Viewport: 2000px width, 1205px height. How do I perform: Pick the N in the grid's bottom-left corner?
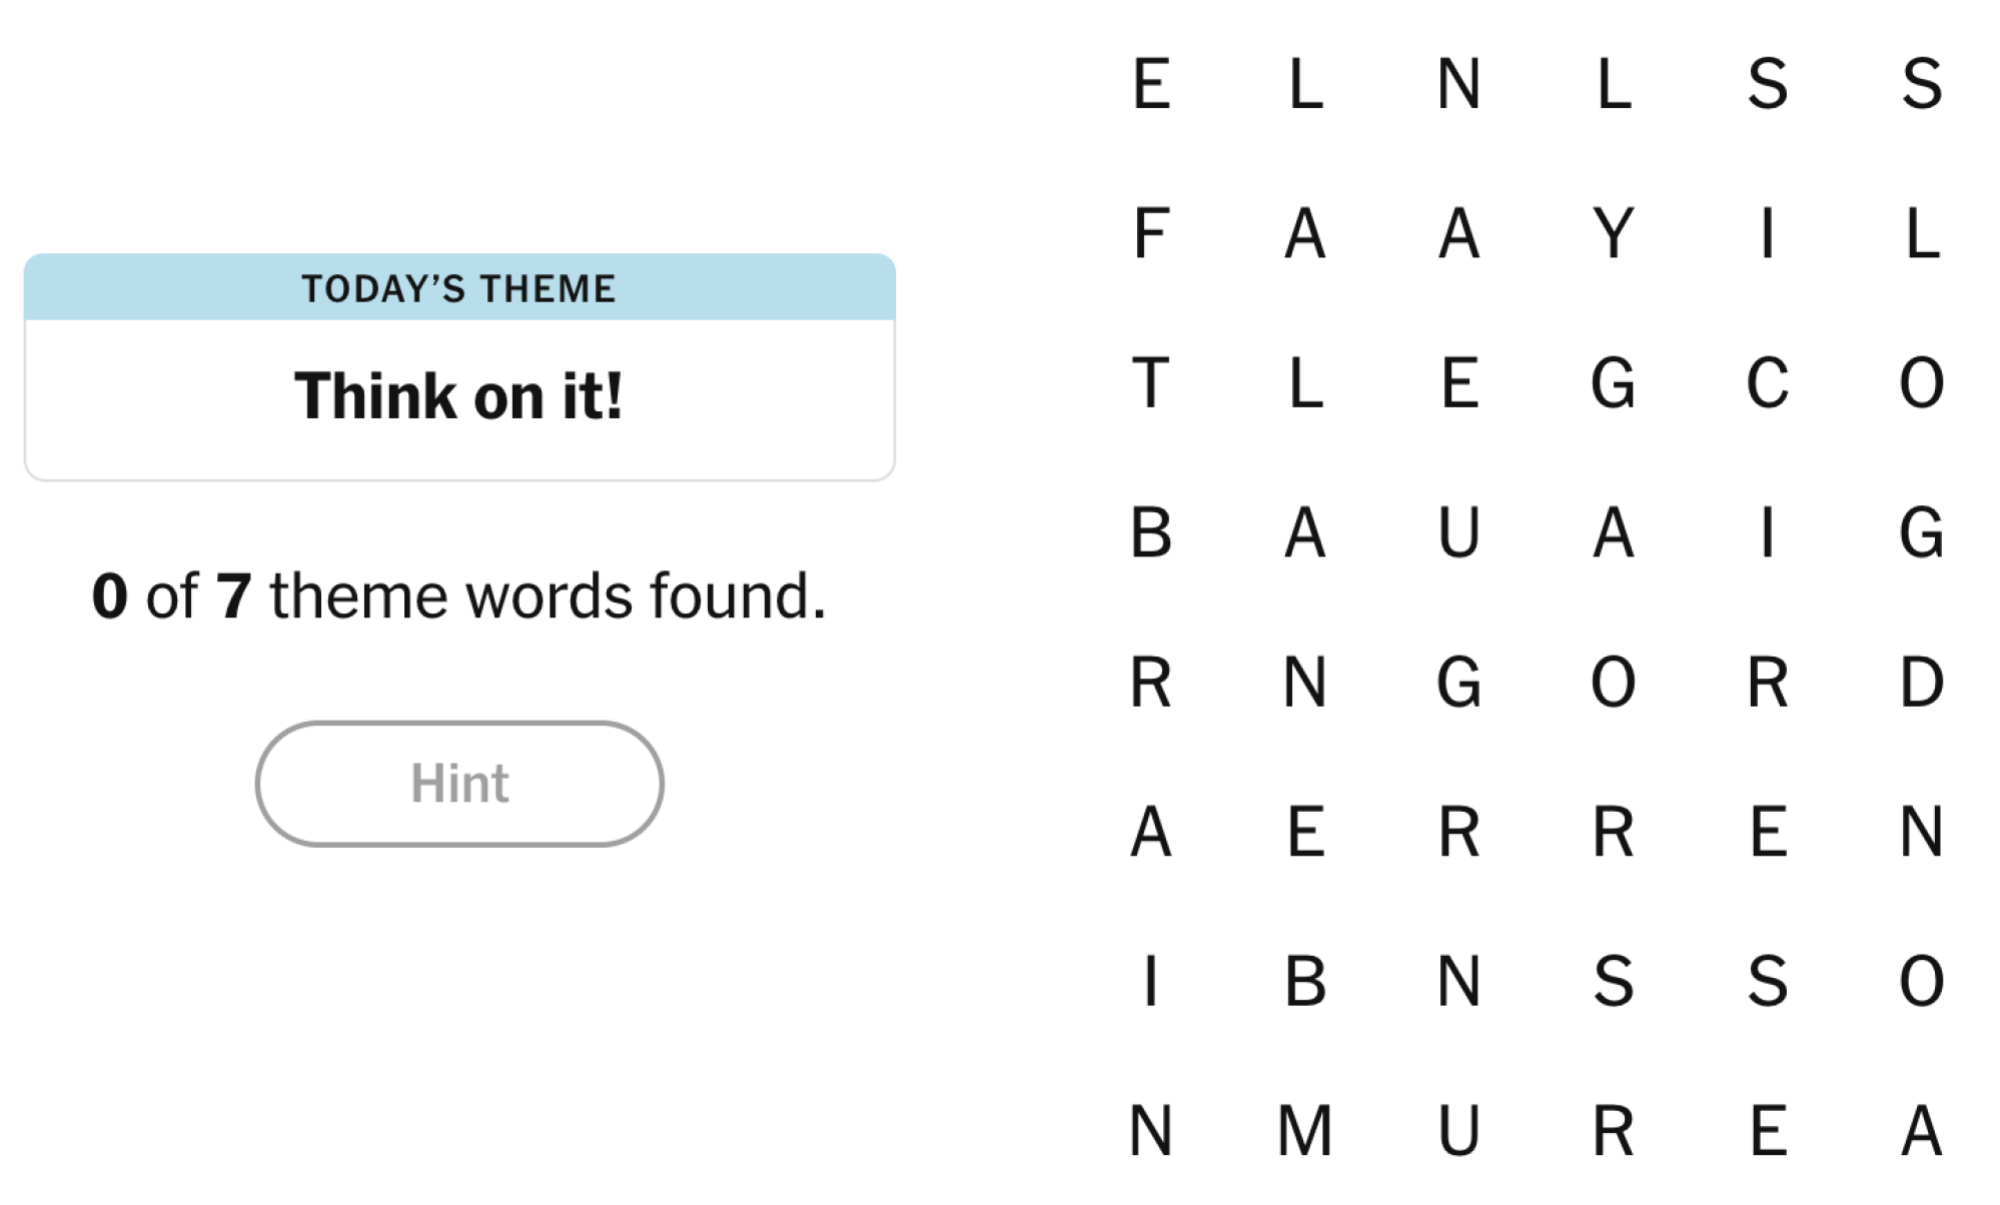1151,1131
